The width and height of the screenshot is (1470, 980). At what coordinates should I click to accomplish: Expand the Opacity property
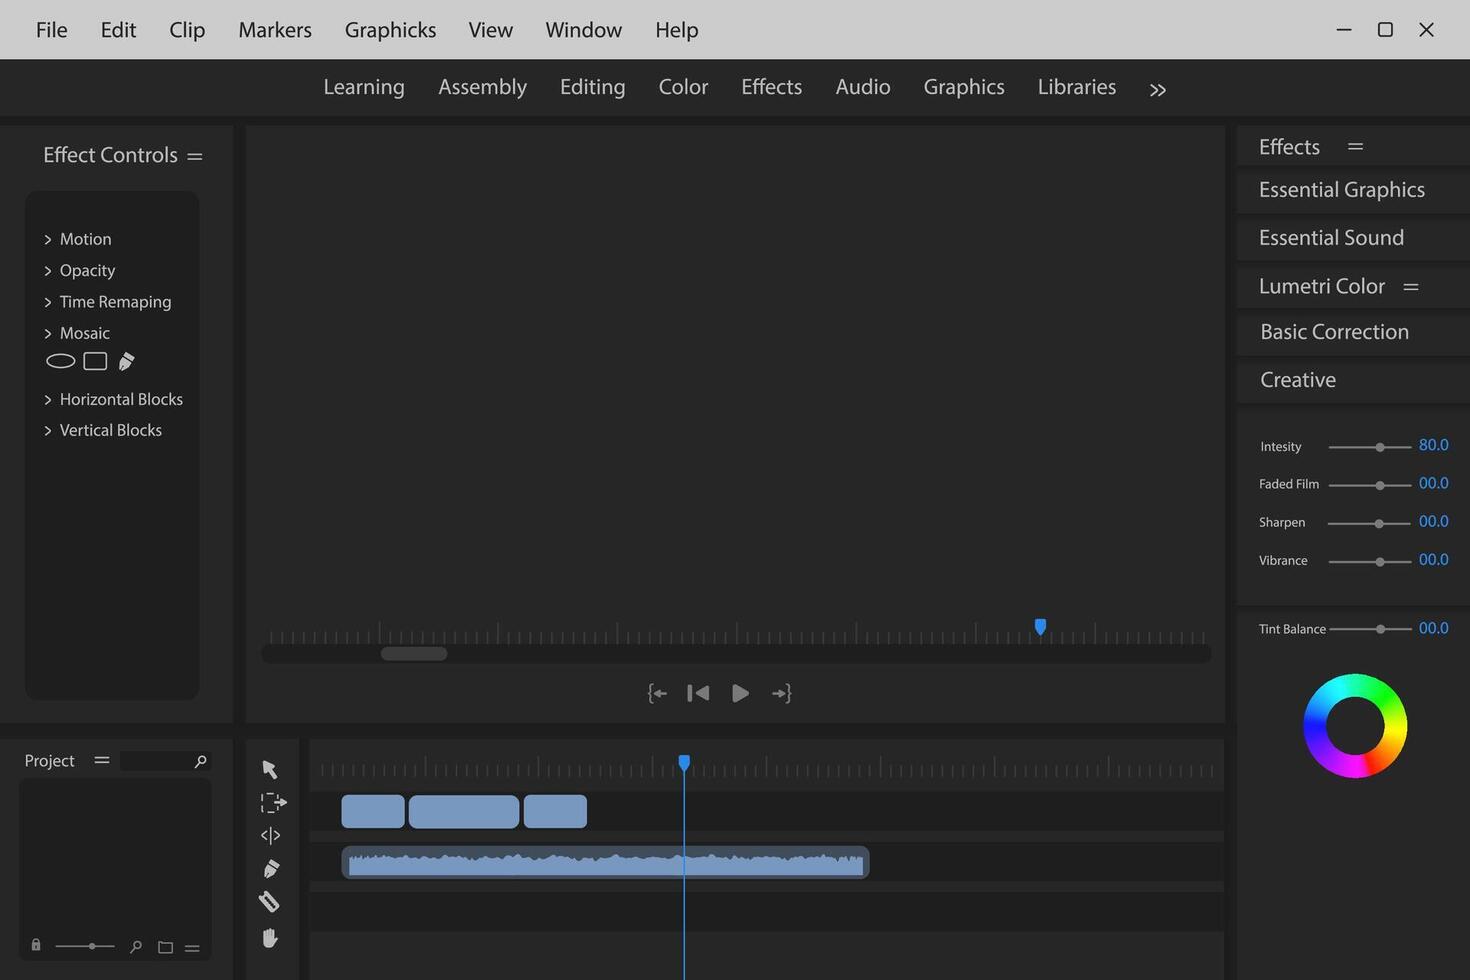[47, 271]
